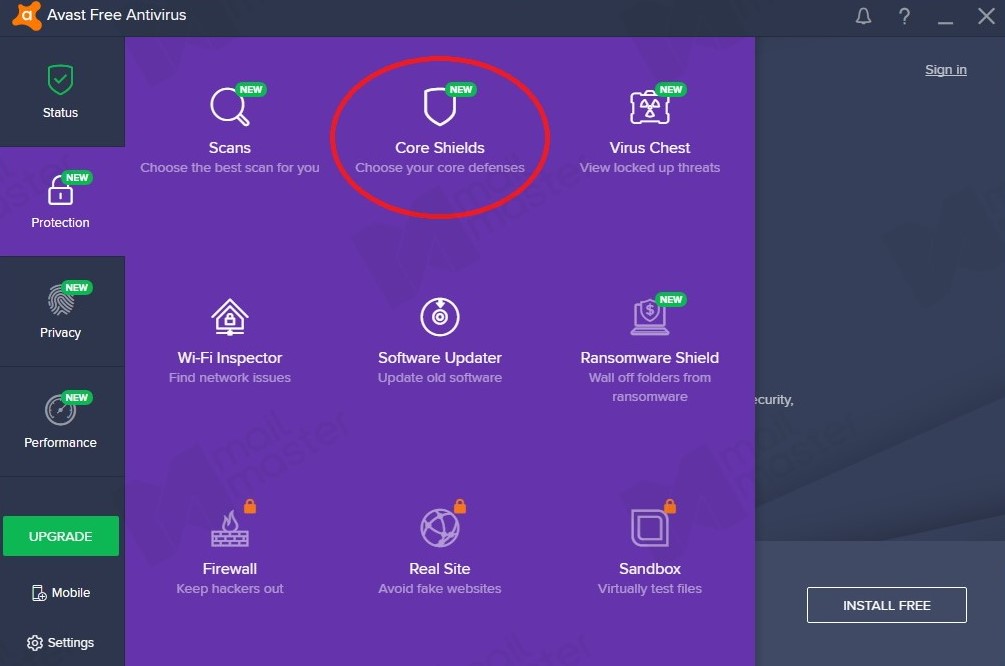Click the "Choose your core defenses" text

point(440,168)
